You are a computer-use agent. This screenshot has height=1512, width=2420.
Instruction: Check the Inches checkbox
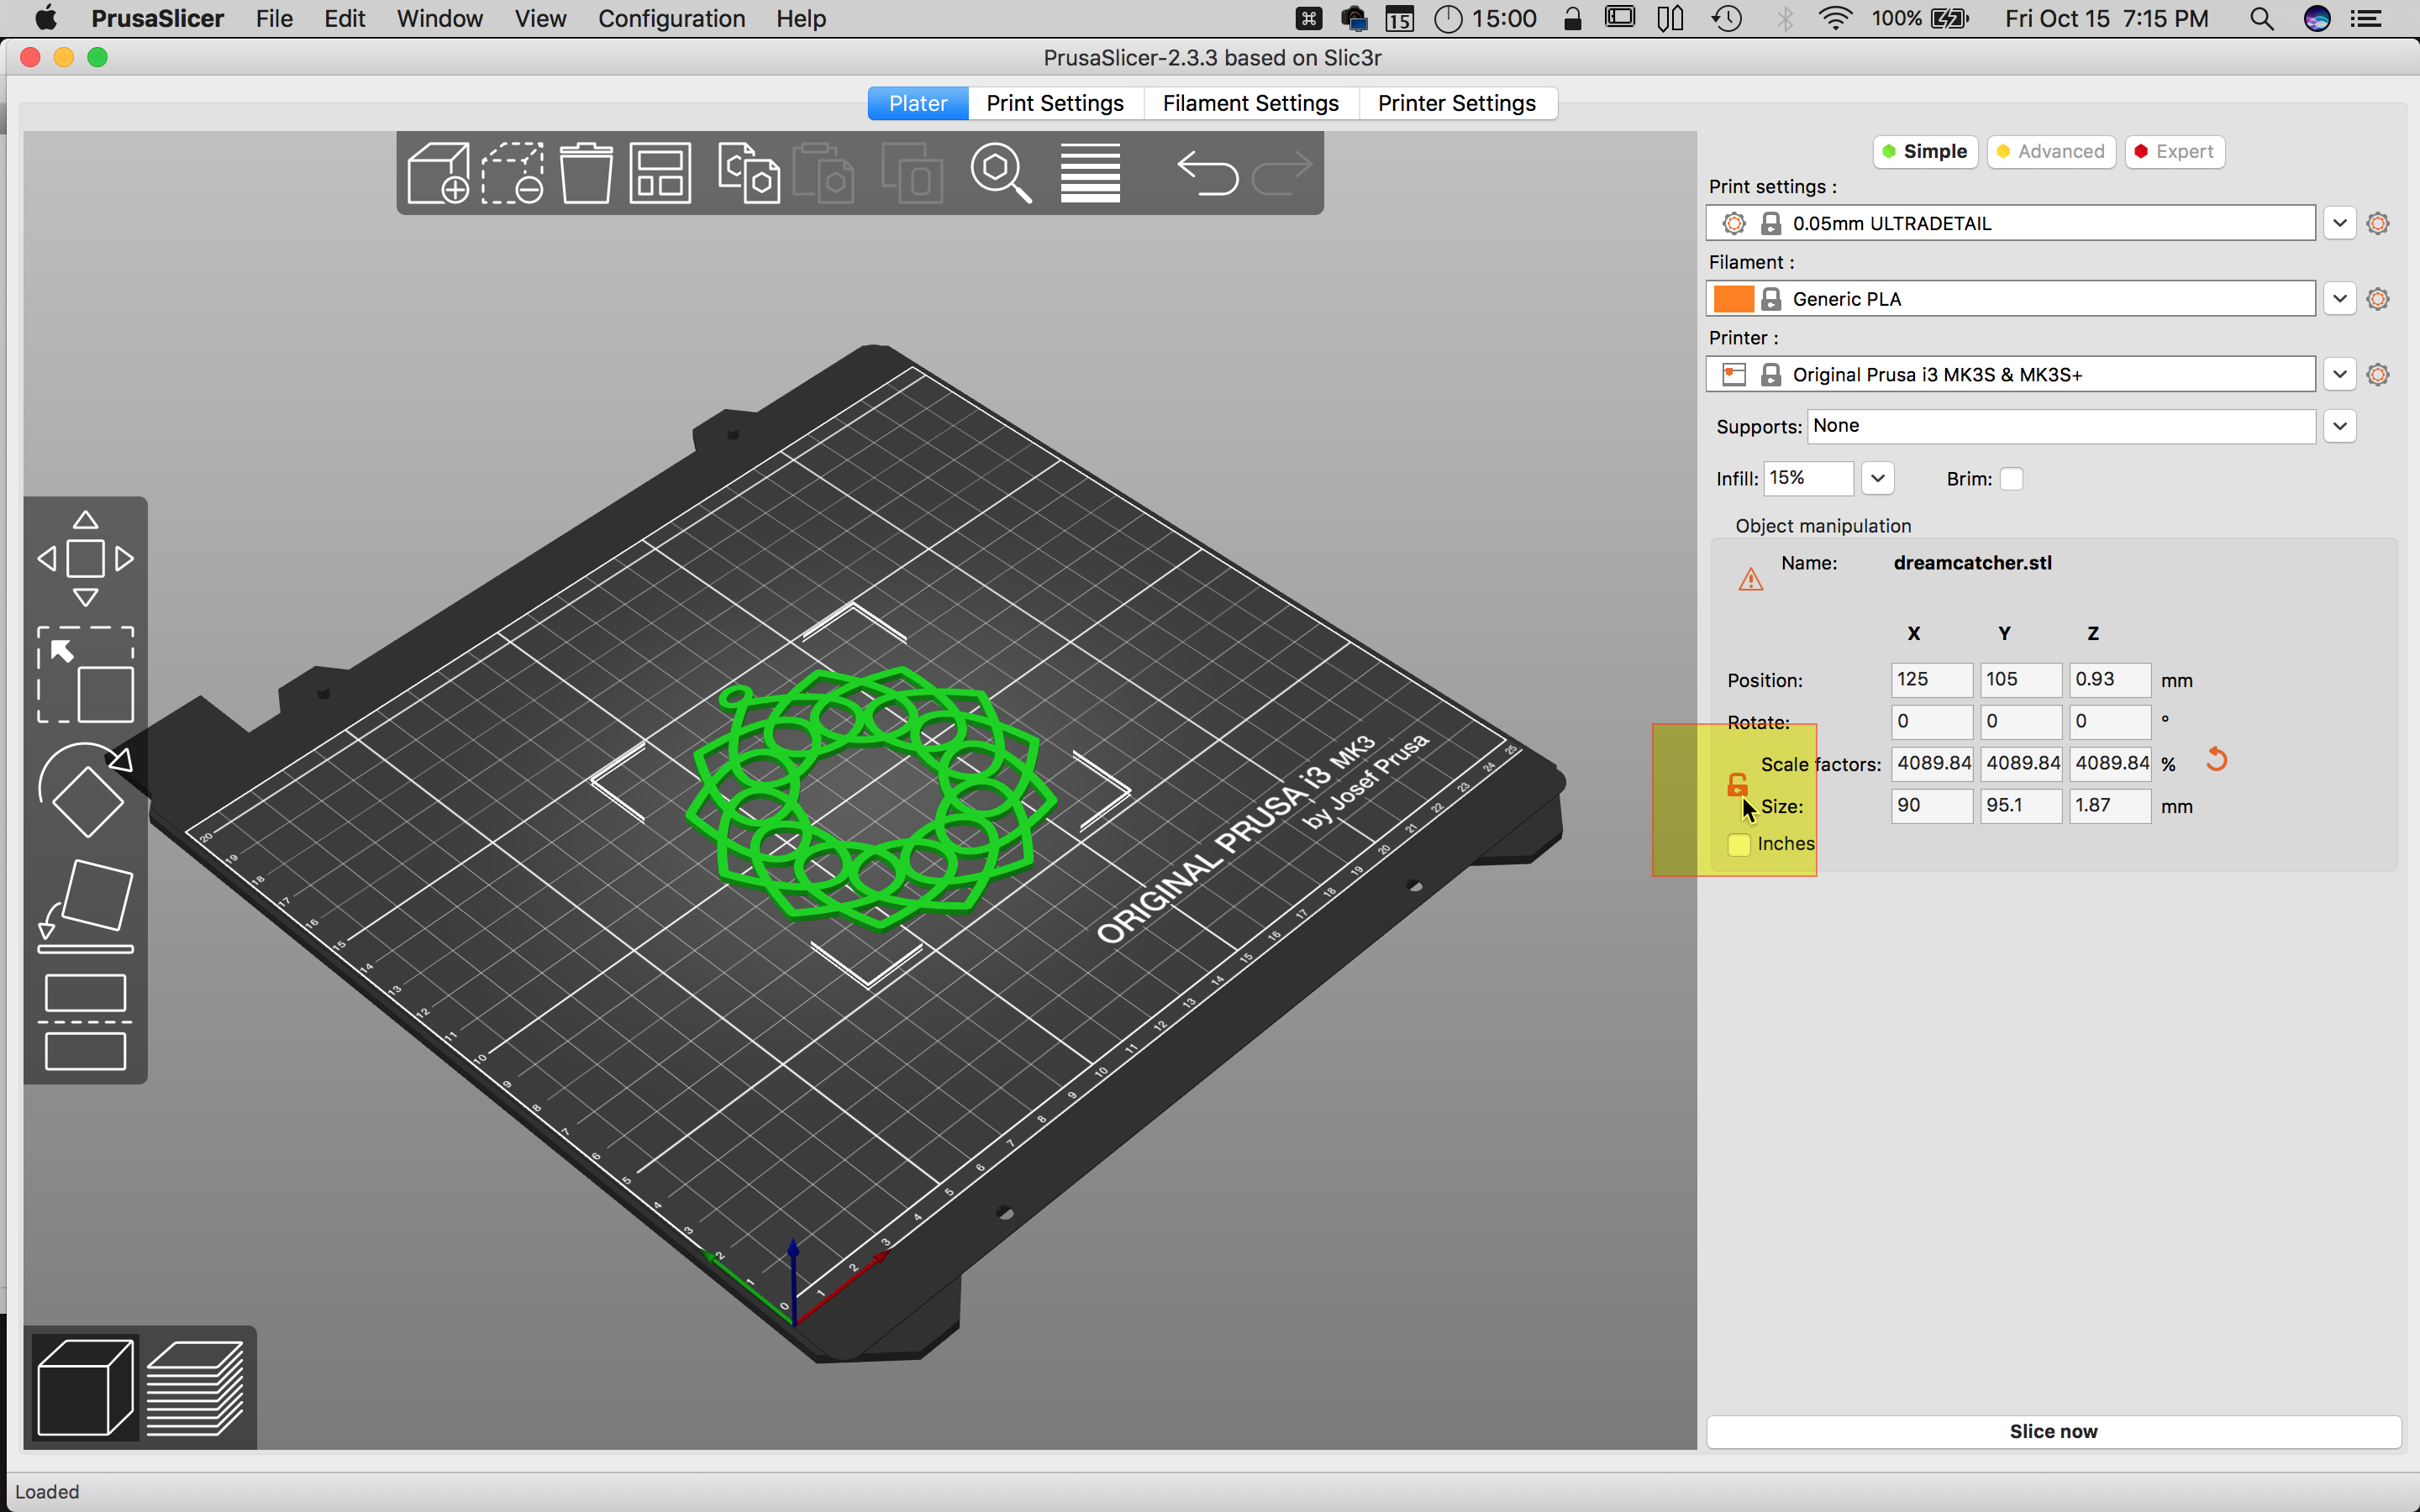(1739, 844)
